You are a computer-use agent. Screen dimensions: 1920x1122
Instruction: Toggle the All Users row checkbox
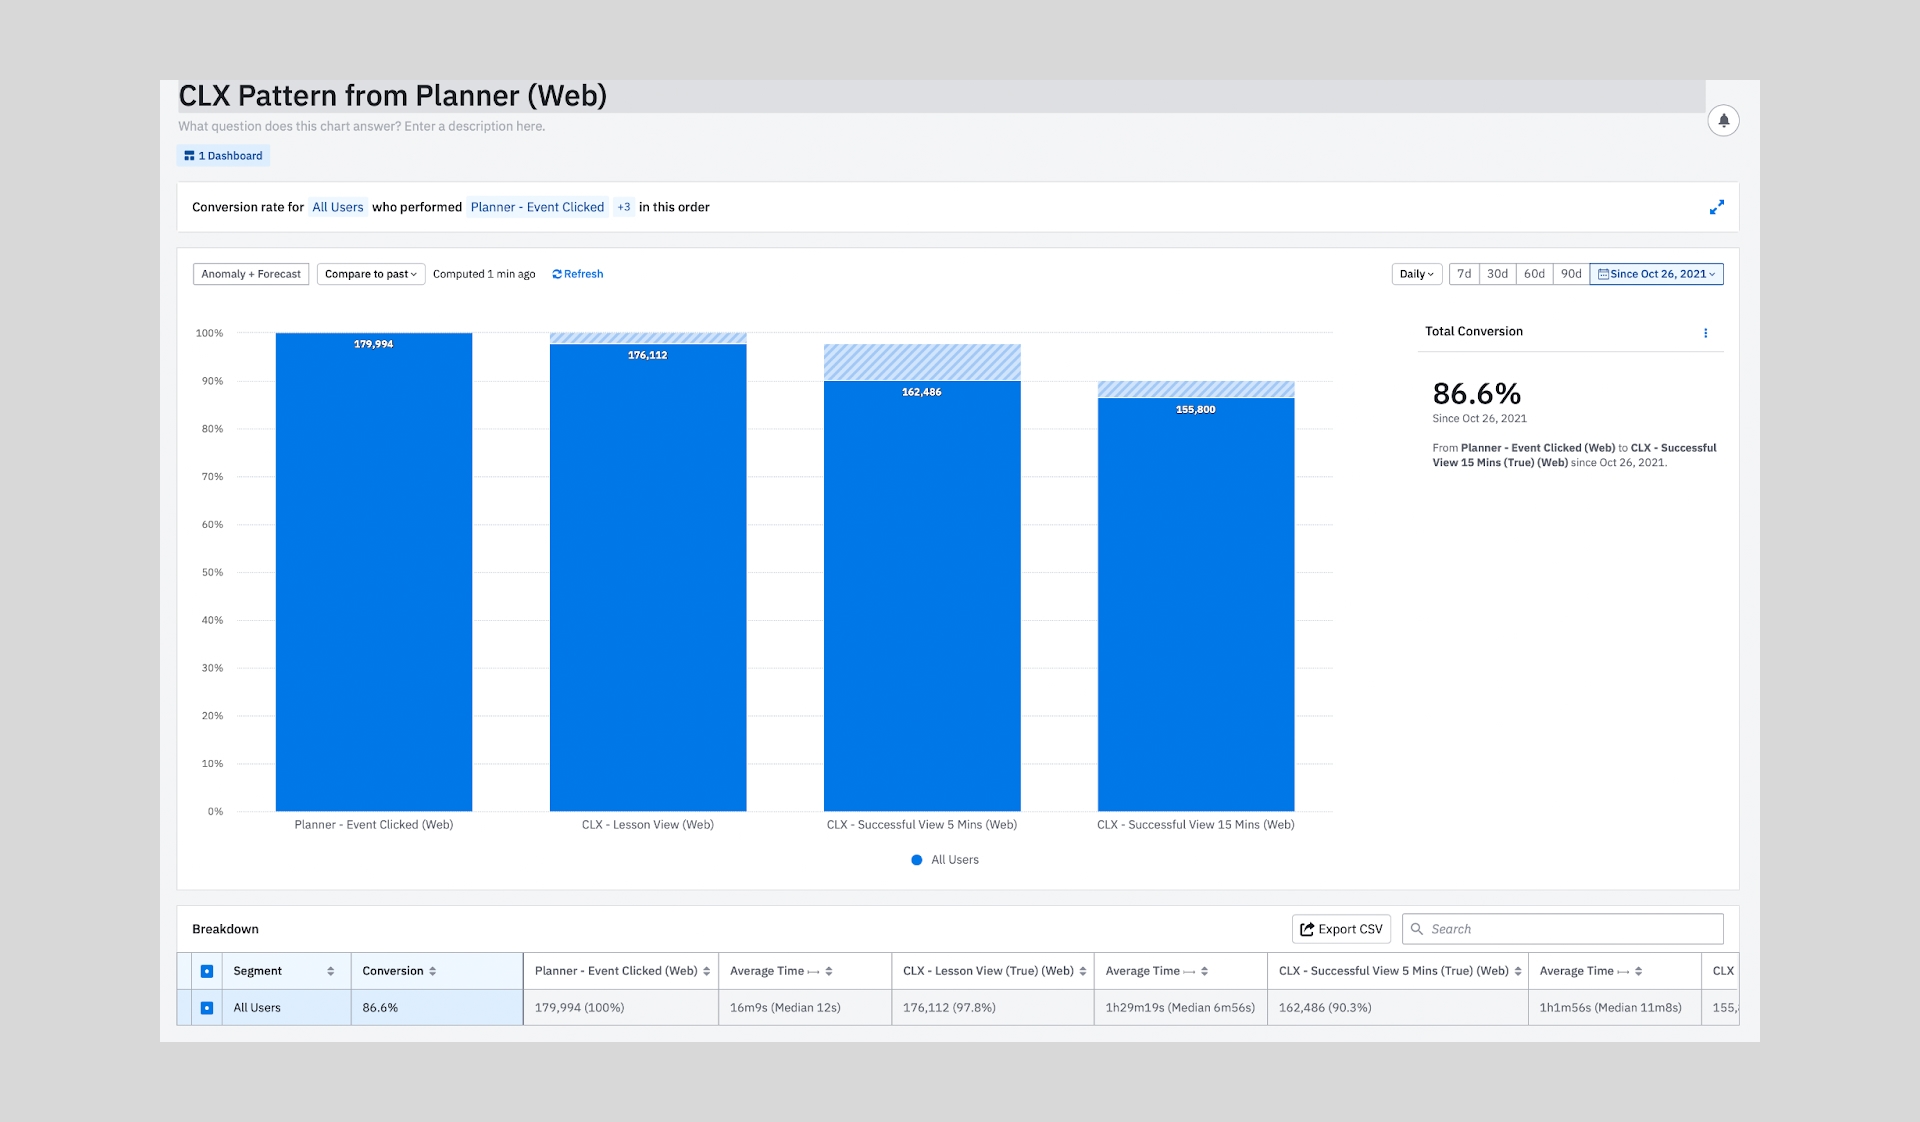tap(207, 1008)
